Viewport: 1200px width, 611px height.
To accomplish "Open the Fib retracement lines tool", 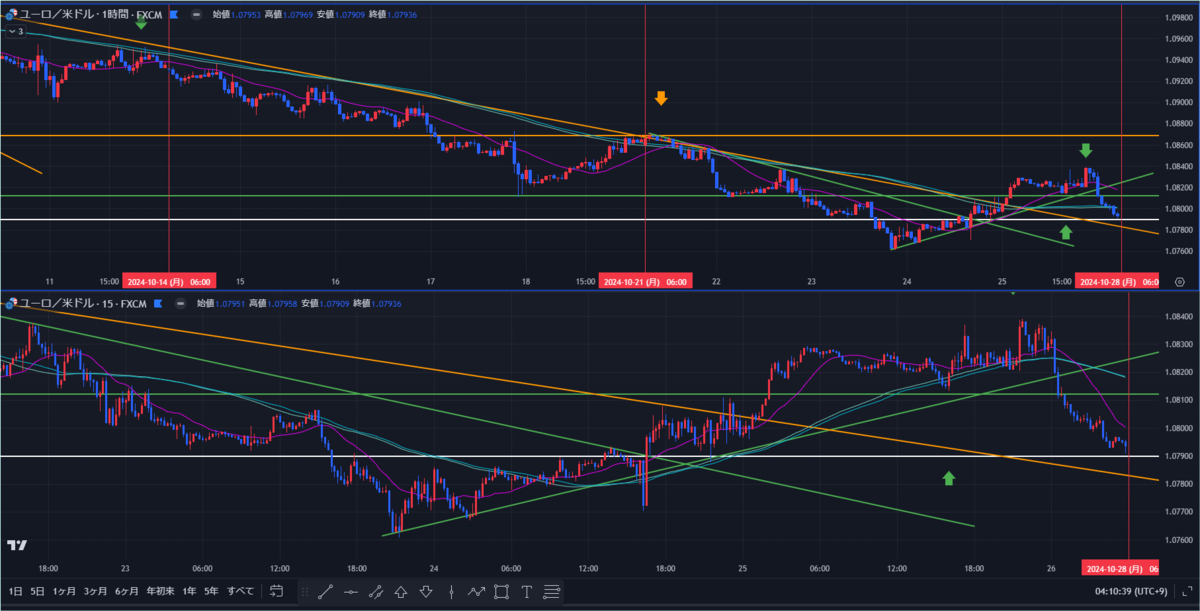I will click(x=551, y=591).
